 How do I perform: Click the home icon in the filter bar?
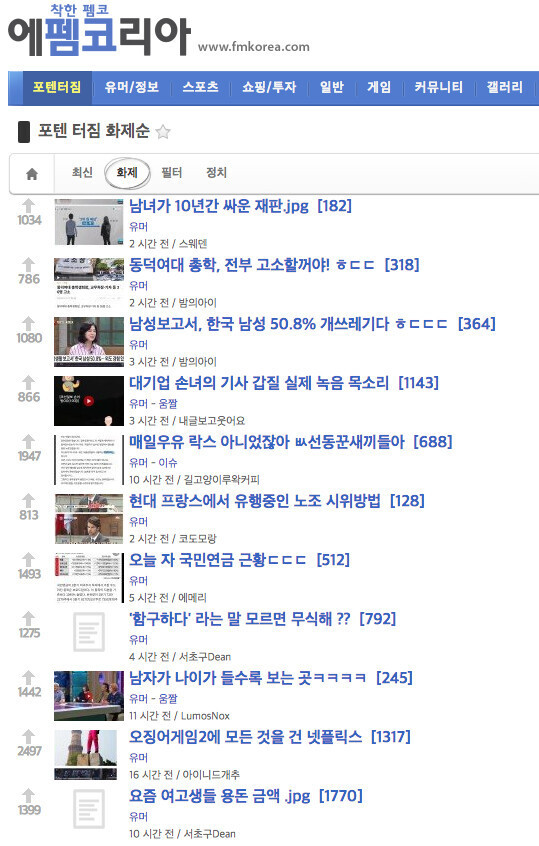[32, 174]
